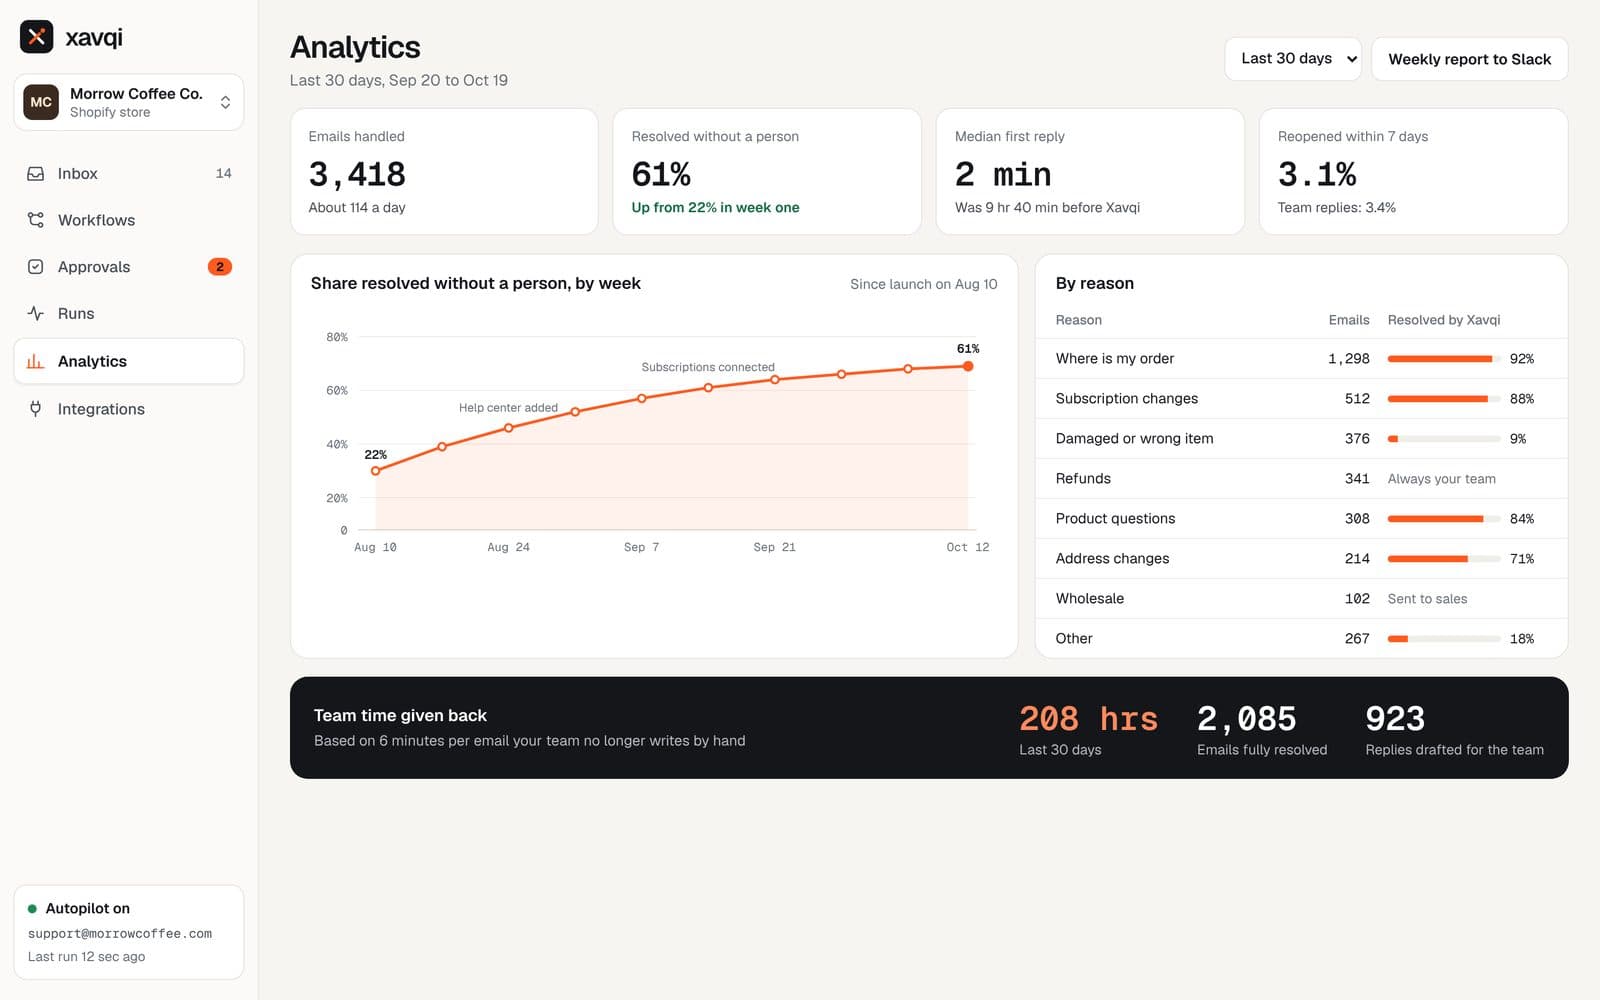
Task: Click the Workflows branch icon
Action: 36,220
